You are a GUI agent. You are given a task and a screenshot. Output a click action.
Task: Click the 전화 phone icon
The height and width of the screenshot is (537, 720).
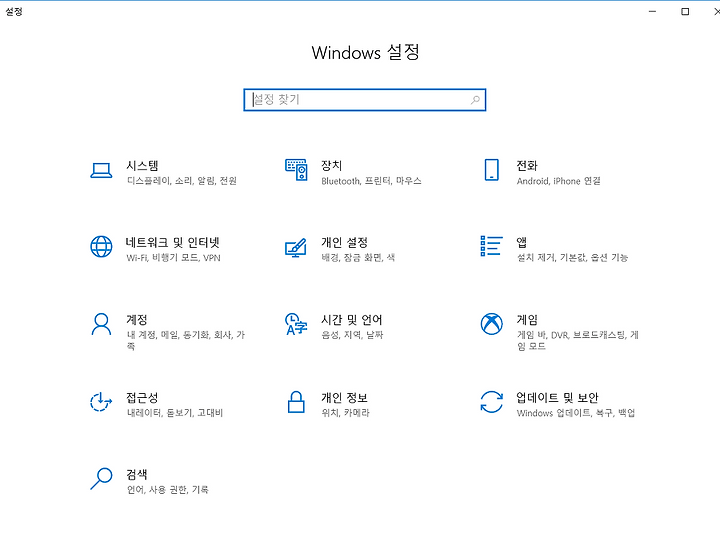[x=491, y=170]
